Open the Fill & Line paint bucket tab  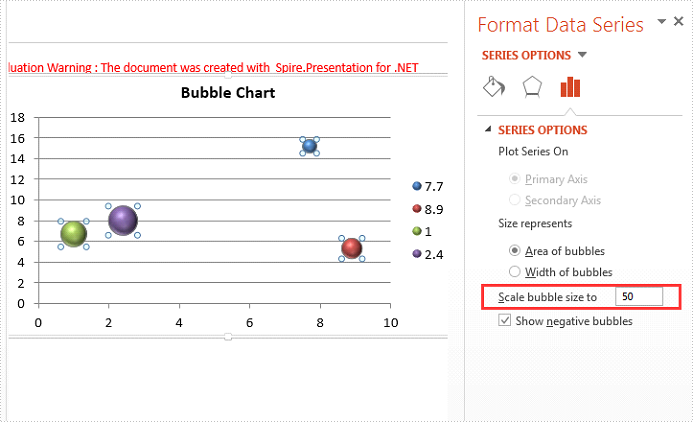coord(494,87)
